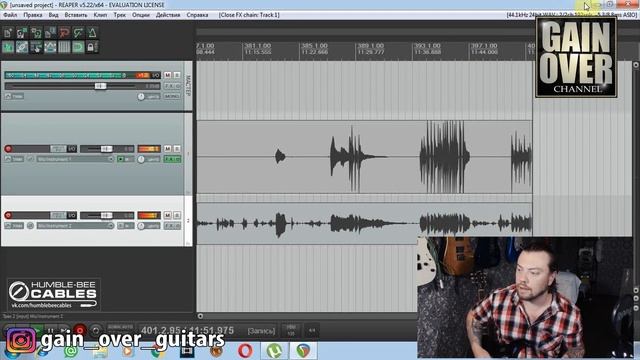Screen dimensions: 640x360
Task: Click the Redo toolbar icon
Action: pos(78,33)
